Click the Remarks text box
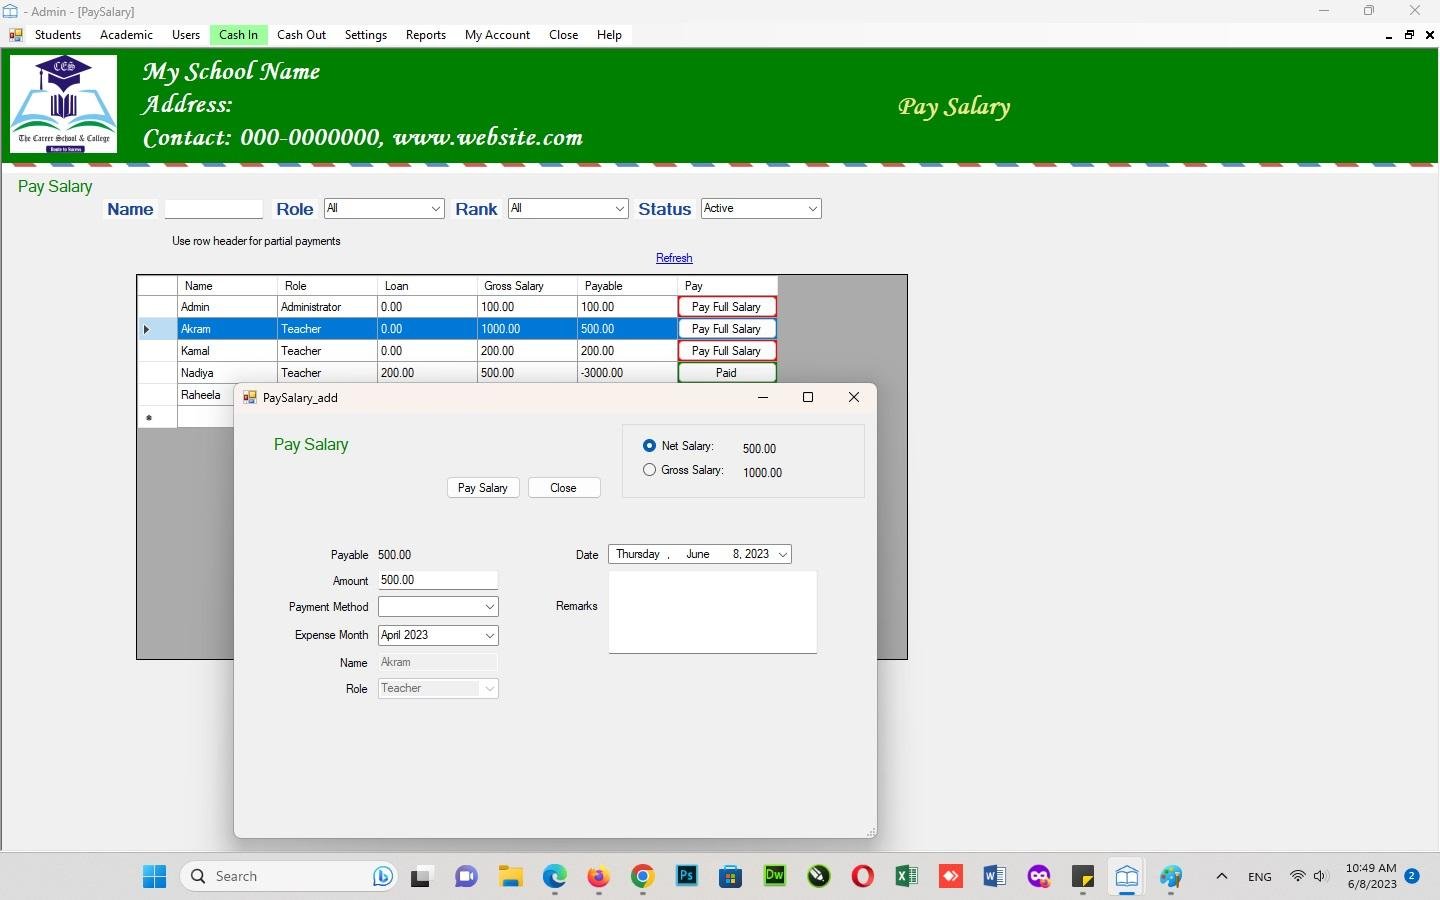Screen dimensions: 1440x900 [712, 612]
